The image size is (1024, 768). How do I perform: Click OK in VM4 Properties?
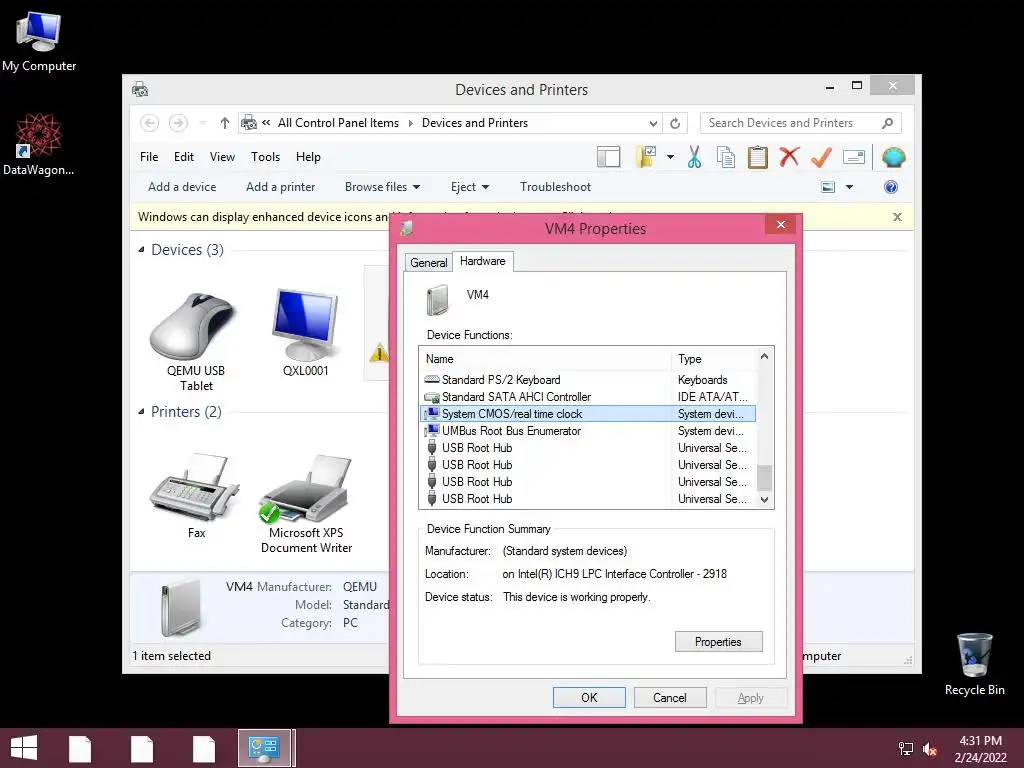pos(589,697)
